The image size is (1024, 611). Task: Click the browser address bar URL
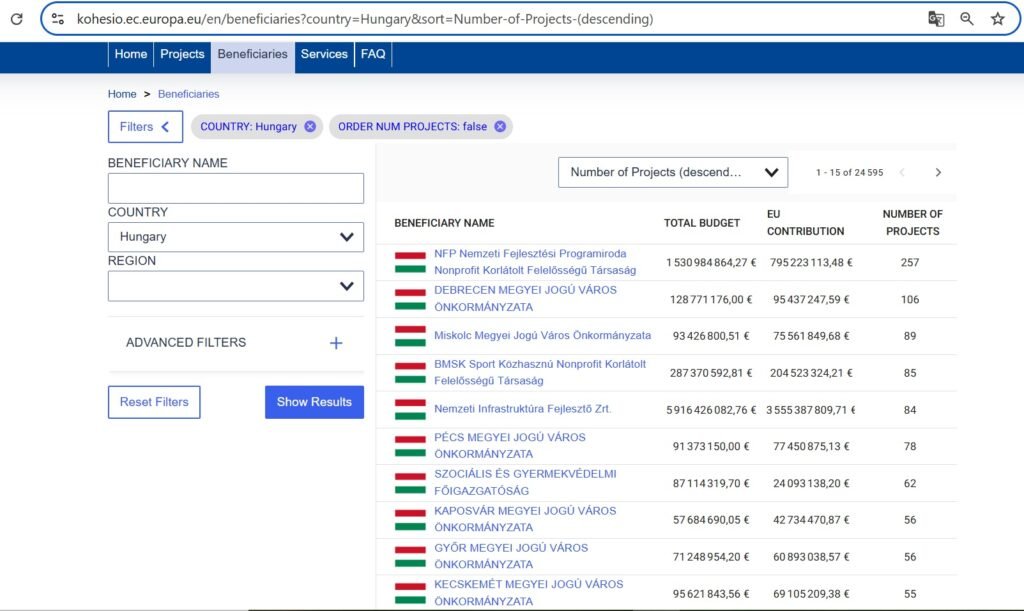point(365,19)
